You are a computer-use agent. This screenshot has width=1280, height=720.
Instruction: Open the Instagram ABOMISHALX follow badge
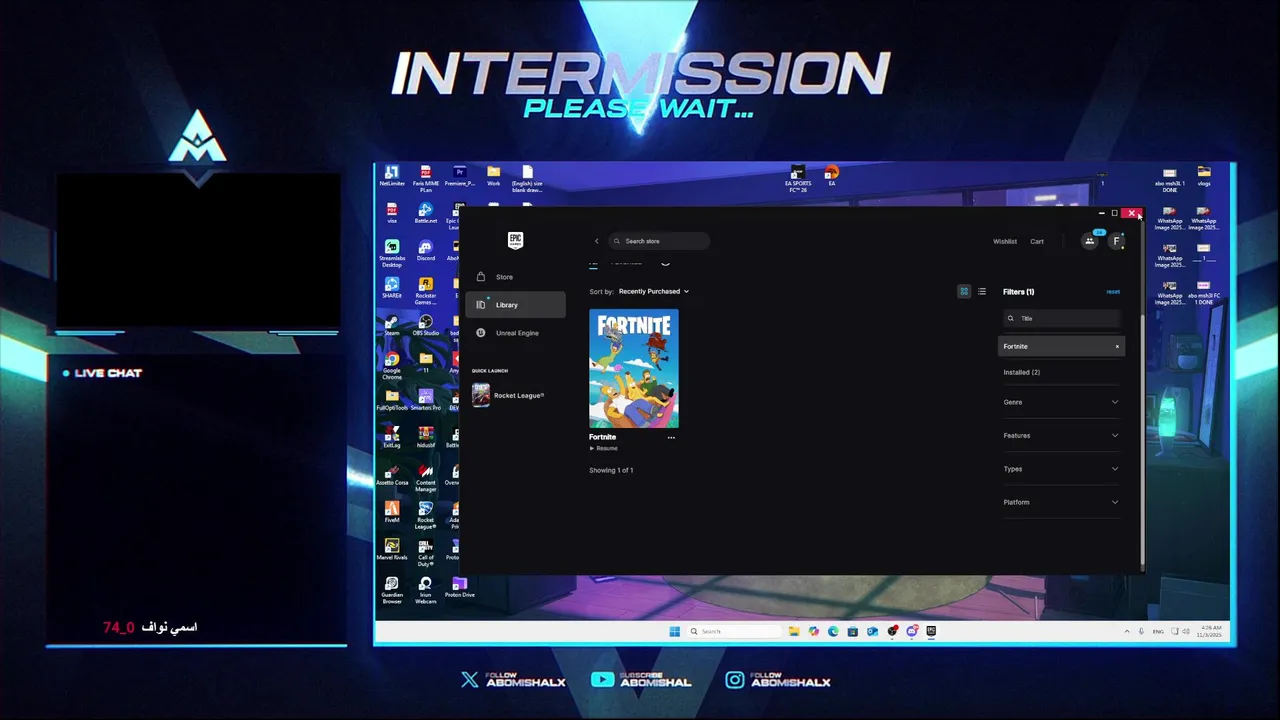(778, 680)
